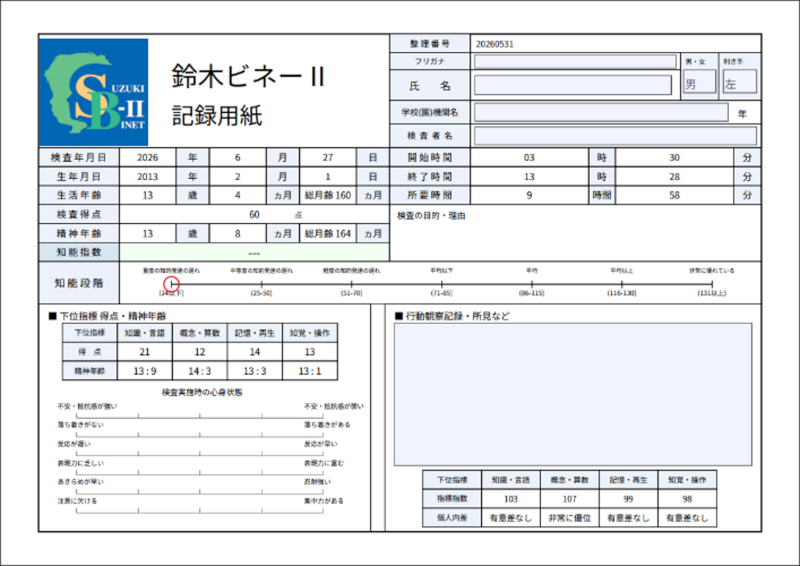Select the 生年月日 year cell 2013
This screenshot has height=566, width=800.
click(148, 177)
